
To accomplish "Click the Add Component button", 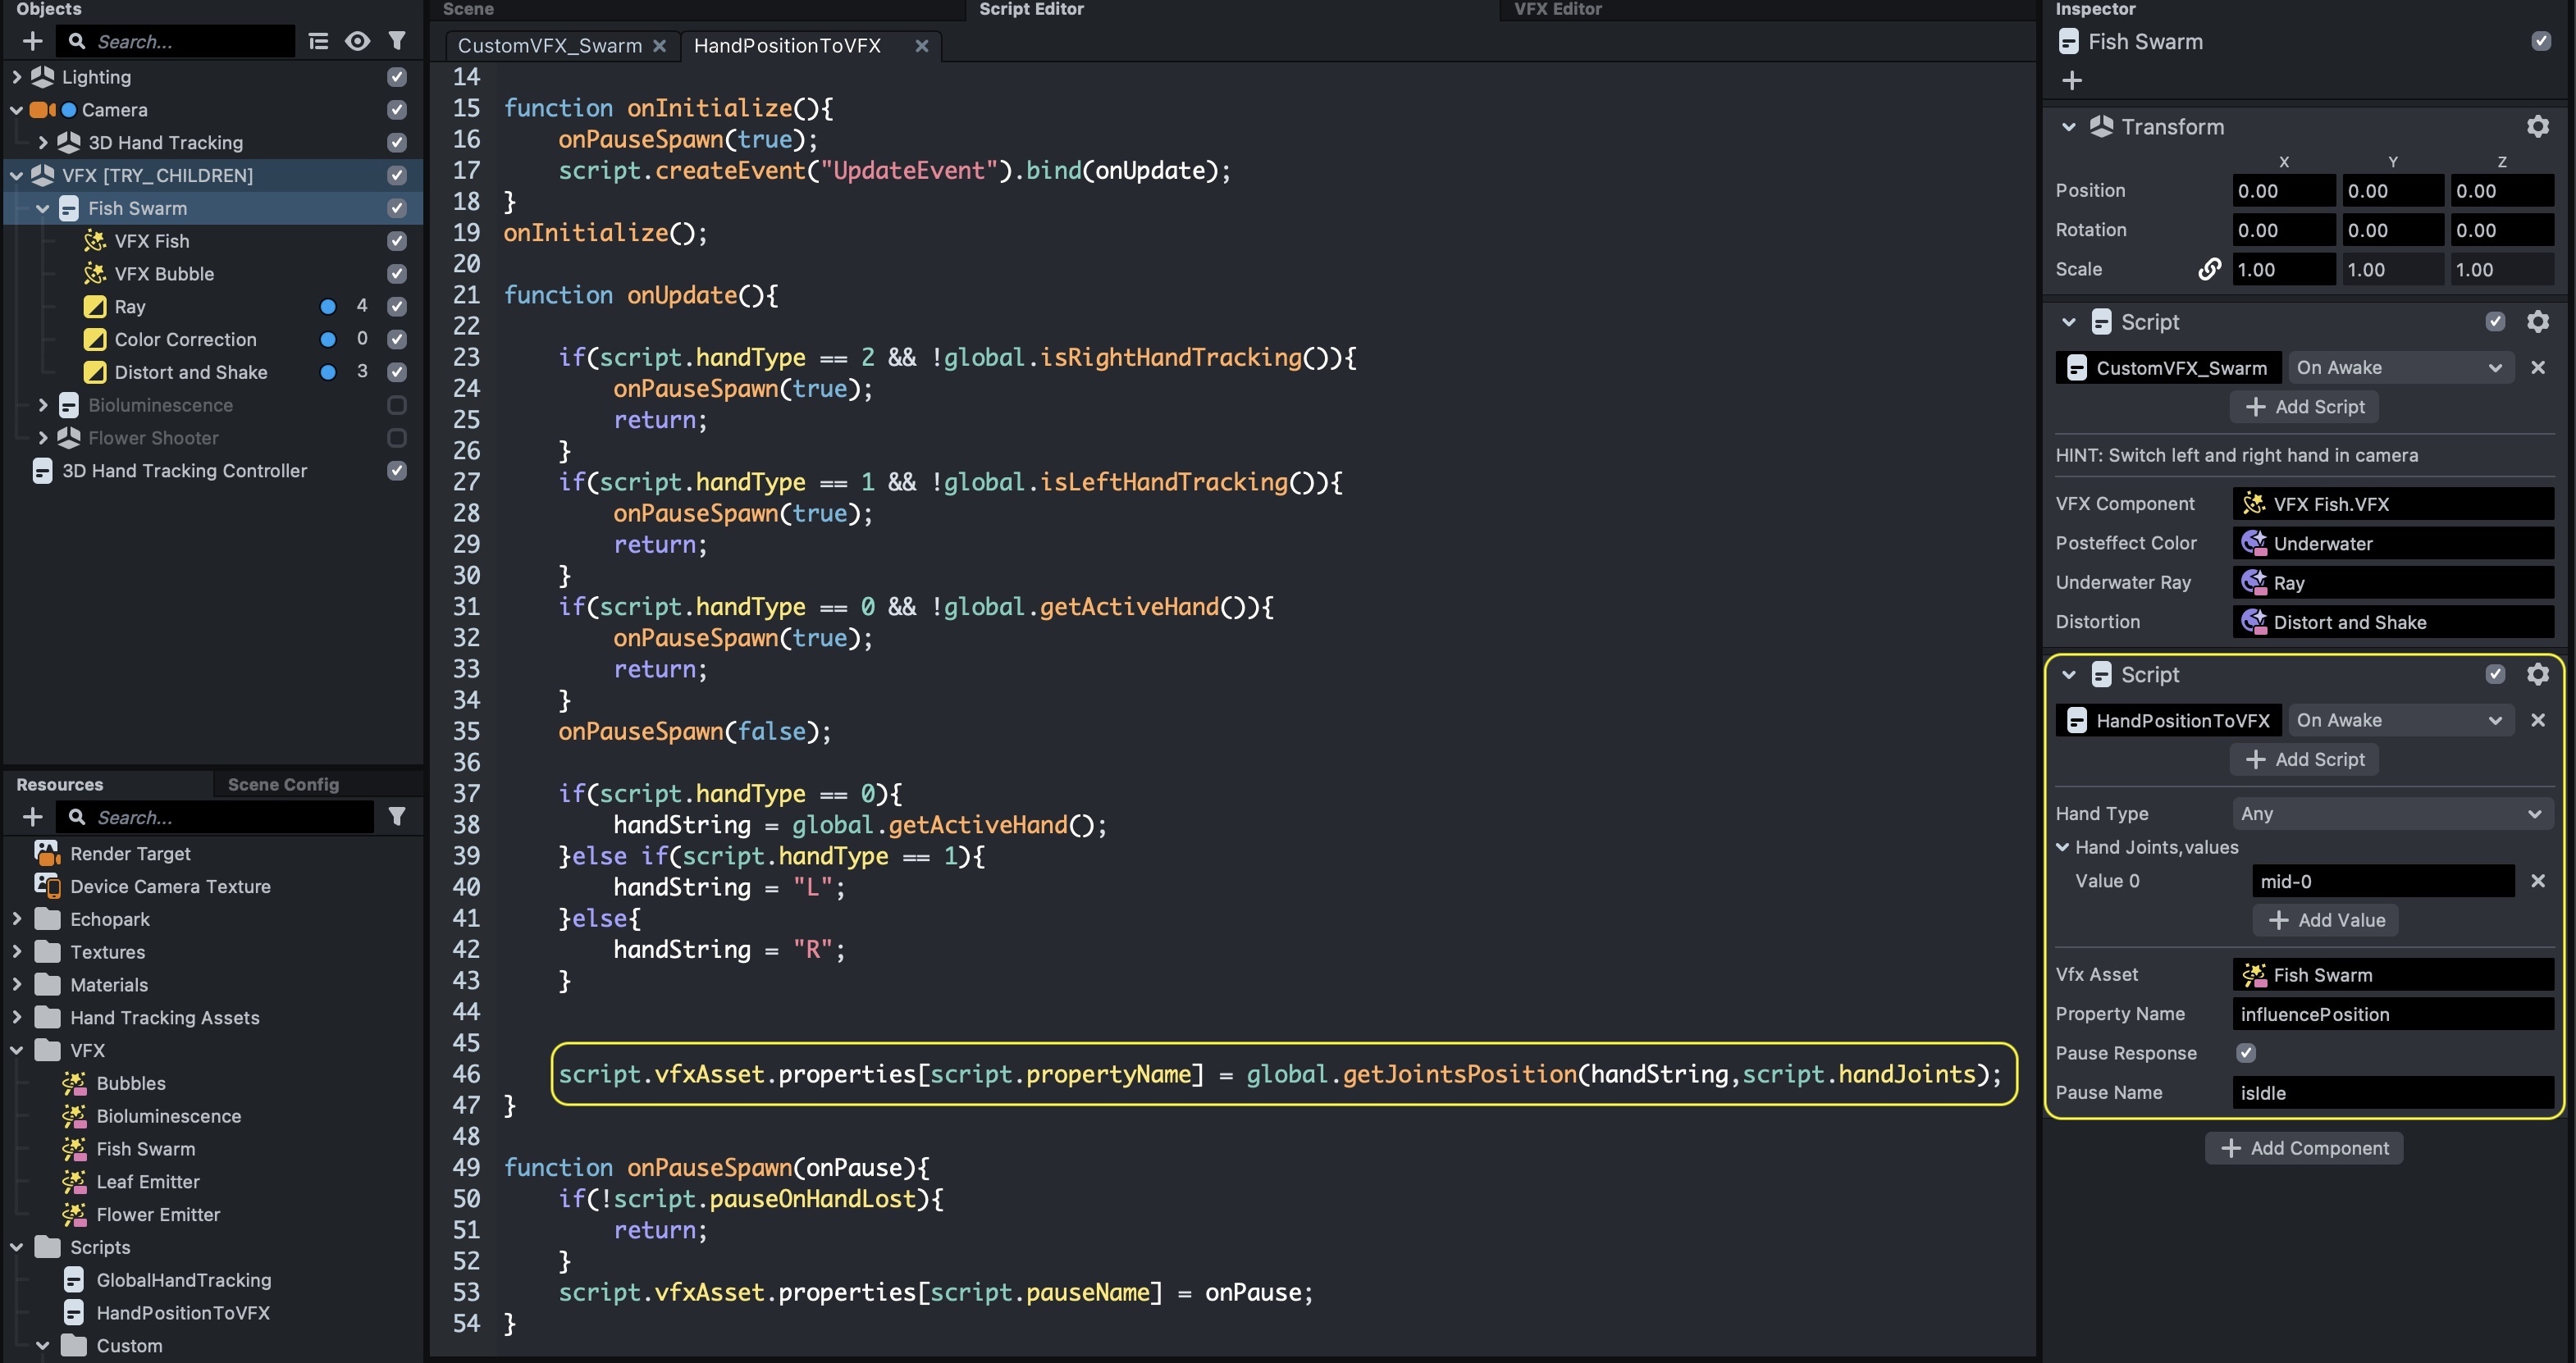I will click(2304, 1148).
